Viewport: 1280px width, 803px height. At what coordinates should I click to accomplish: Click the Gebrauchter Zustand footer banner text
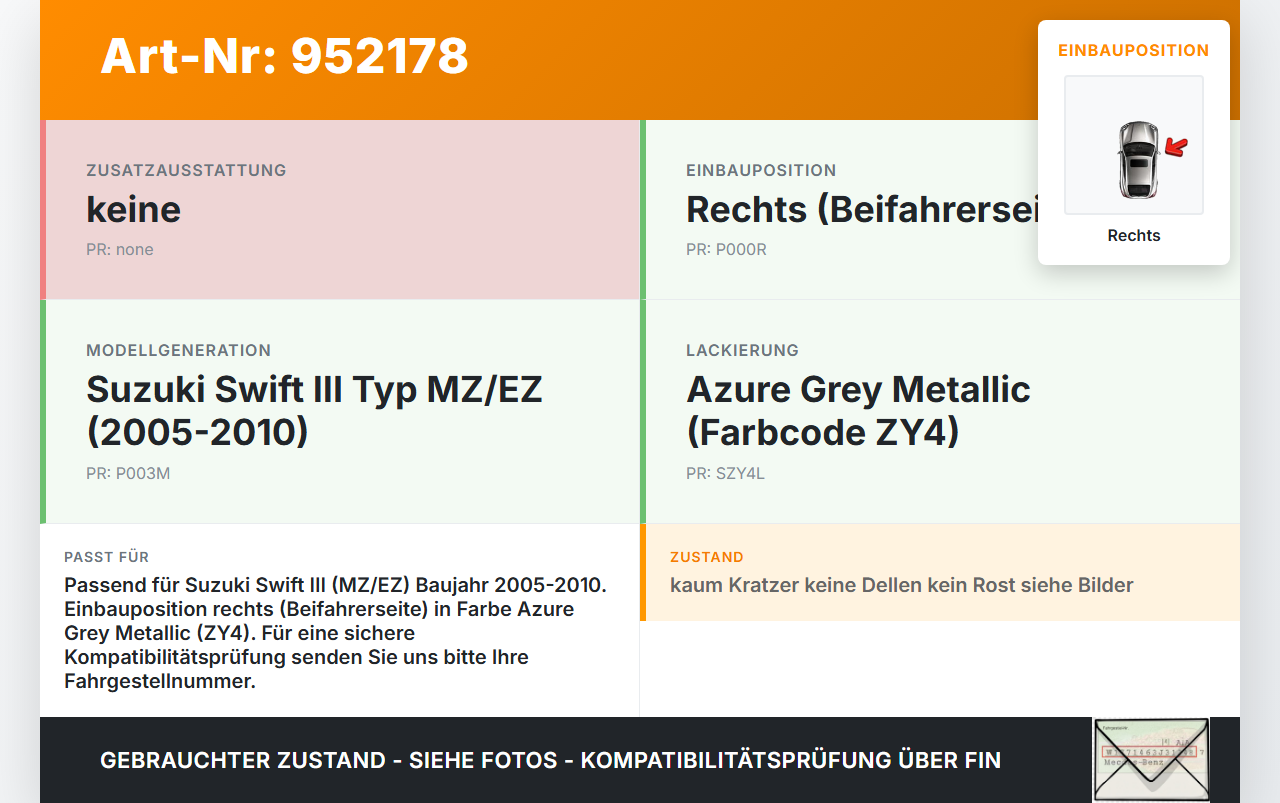click(x=550, y=760)
